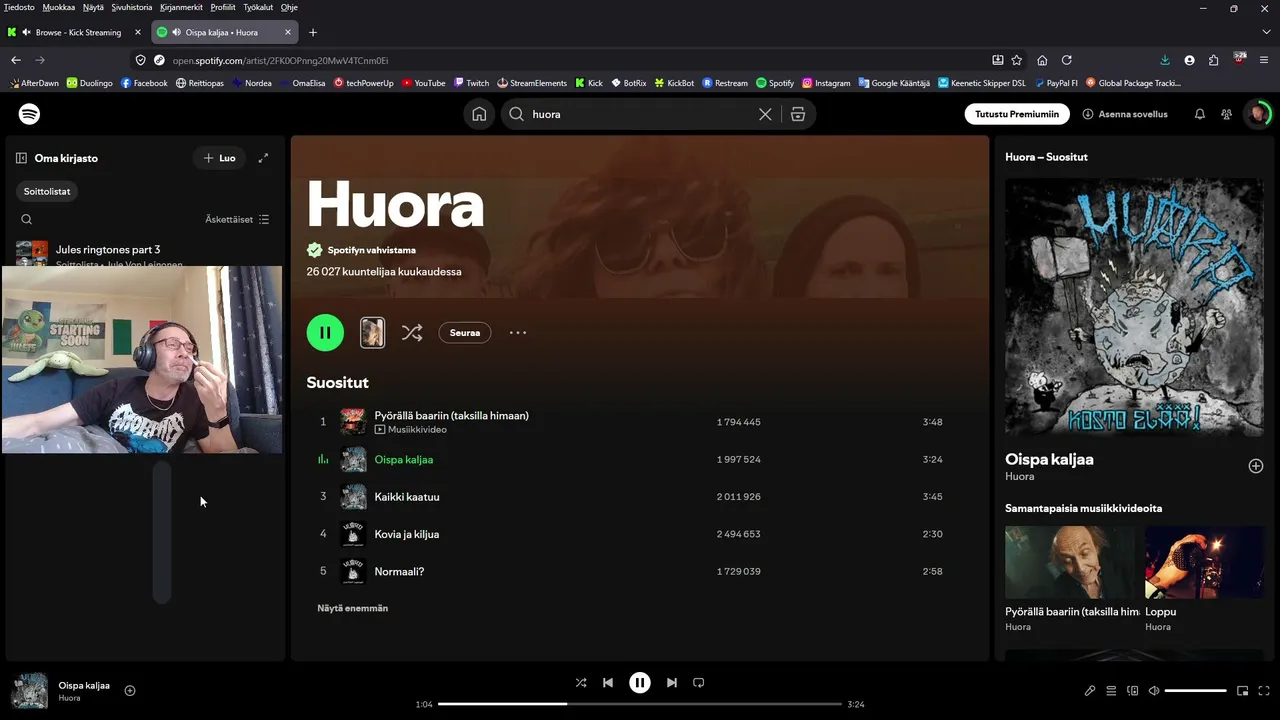This screenshot has height=720, width=1280.
Task: Open the friend activity people icon
Action: click(1226, 114)
